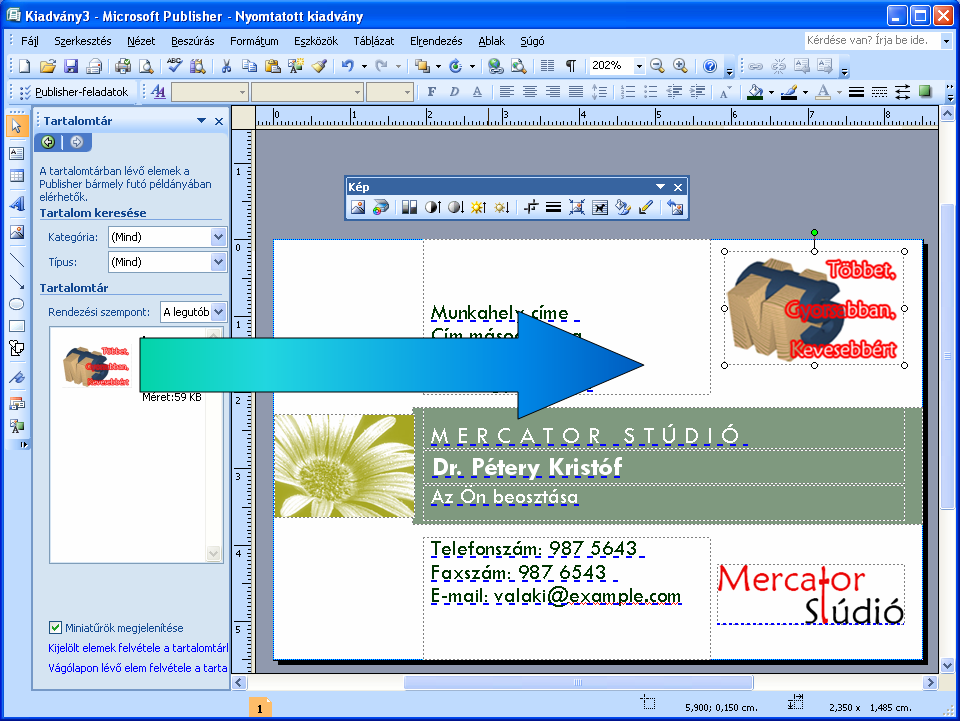Viewport: 960px width, 721px height.
Task: Select the Line drawing tool
Action: click(17, 260)
